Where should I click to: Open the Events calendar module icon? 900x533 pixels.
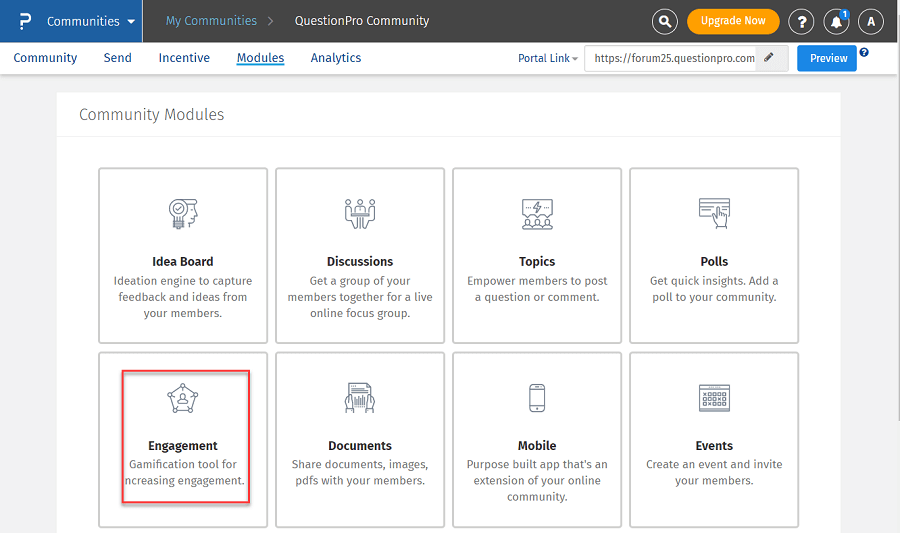point(714,398)
